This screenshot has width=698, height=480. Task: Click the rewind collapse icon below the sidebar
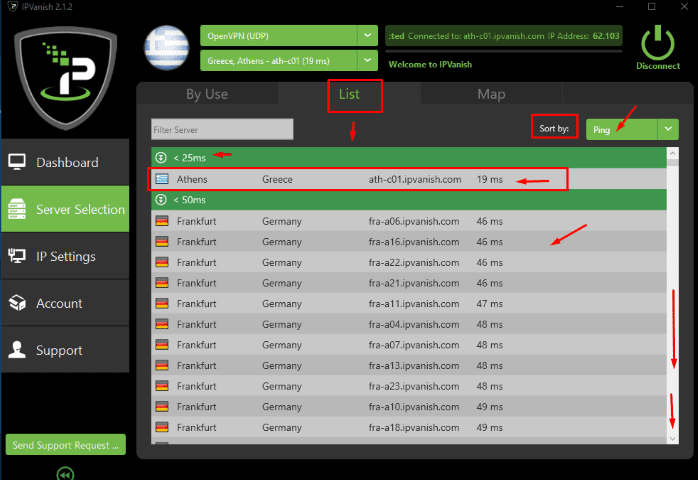(x=65, y=474)
